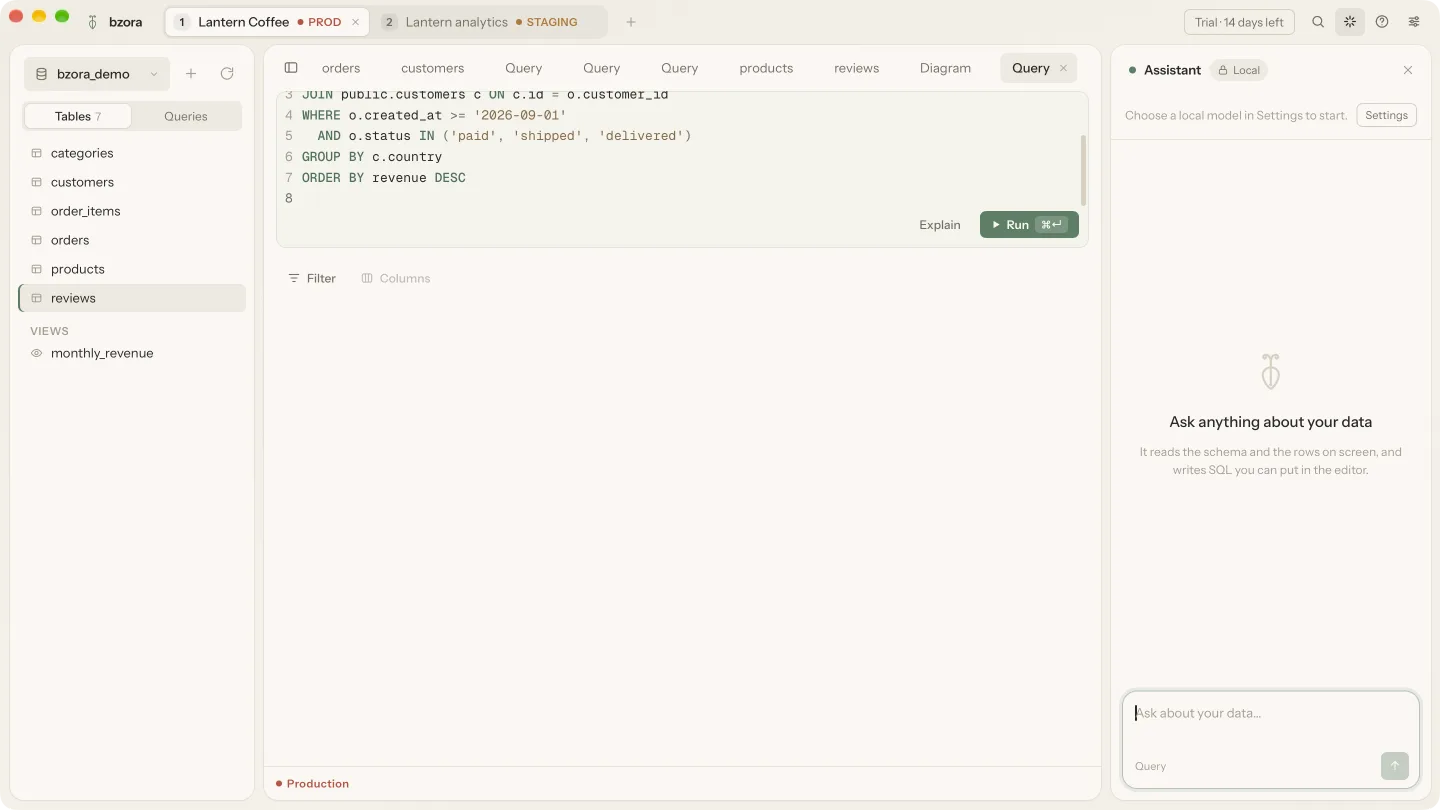Toggle the AI assistant sparkle icon
This screenshot has height=810, width=1440.
pyautogui.click(x=1350, y=22)
